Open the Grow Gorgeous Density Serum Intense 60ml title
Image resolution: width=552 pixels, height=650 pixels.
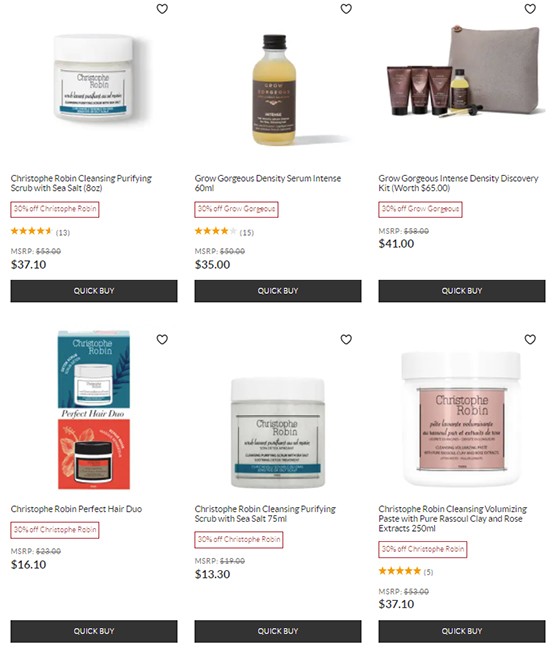(x=268, y=183)
